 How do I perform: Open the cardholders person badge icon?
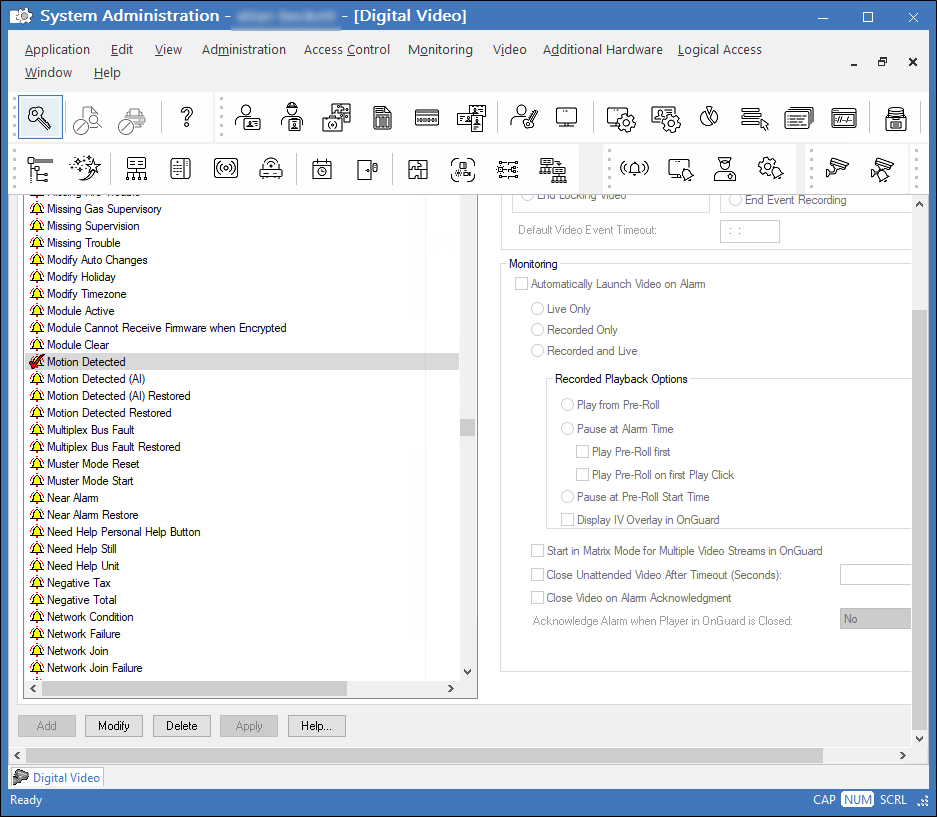(x=247, y=117)
